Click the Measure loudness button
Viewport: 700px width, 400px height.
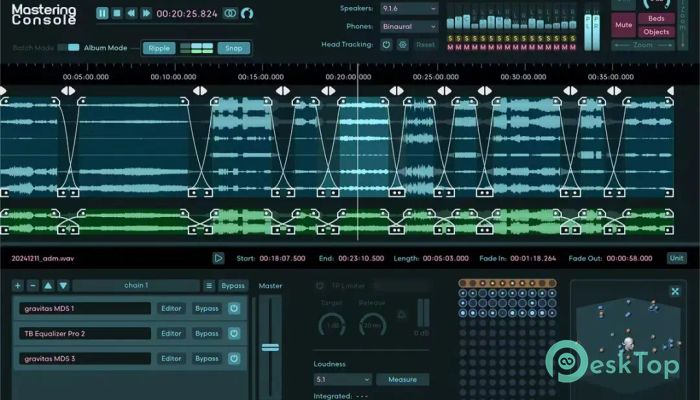tap(403, 380)
